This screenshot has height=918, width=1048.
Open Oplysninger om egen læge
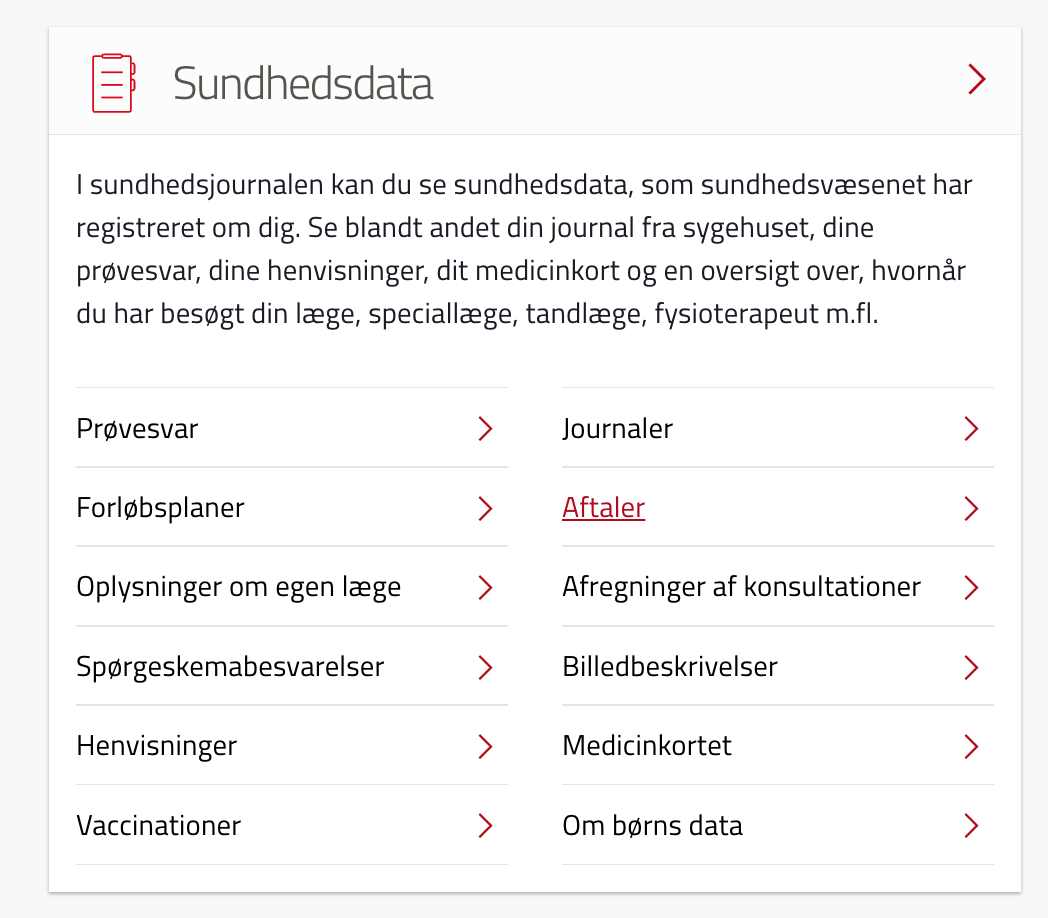238,587
